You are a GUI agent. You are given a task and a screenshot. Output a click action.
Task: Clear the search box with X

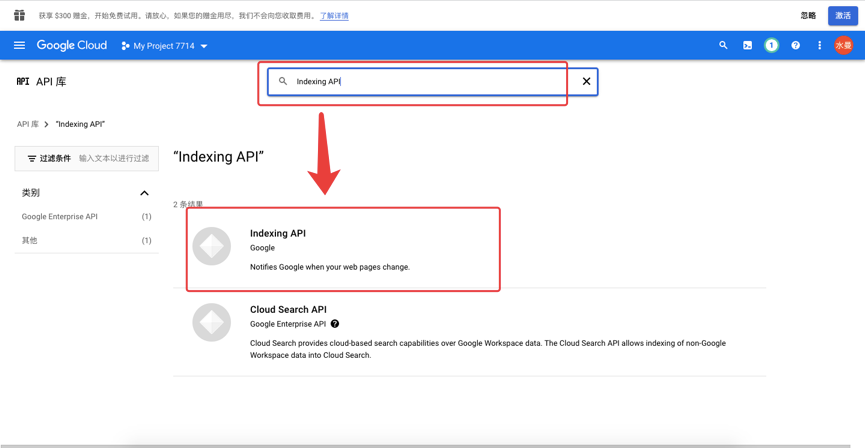[x=586, y=81]
